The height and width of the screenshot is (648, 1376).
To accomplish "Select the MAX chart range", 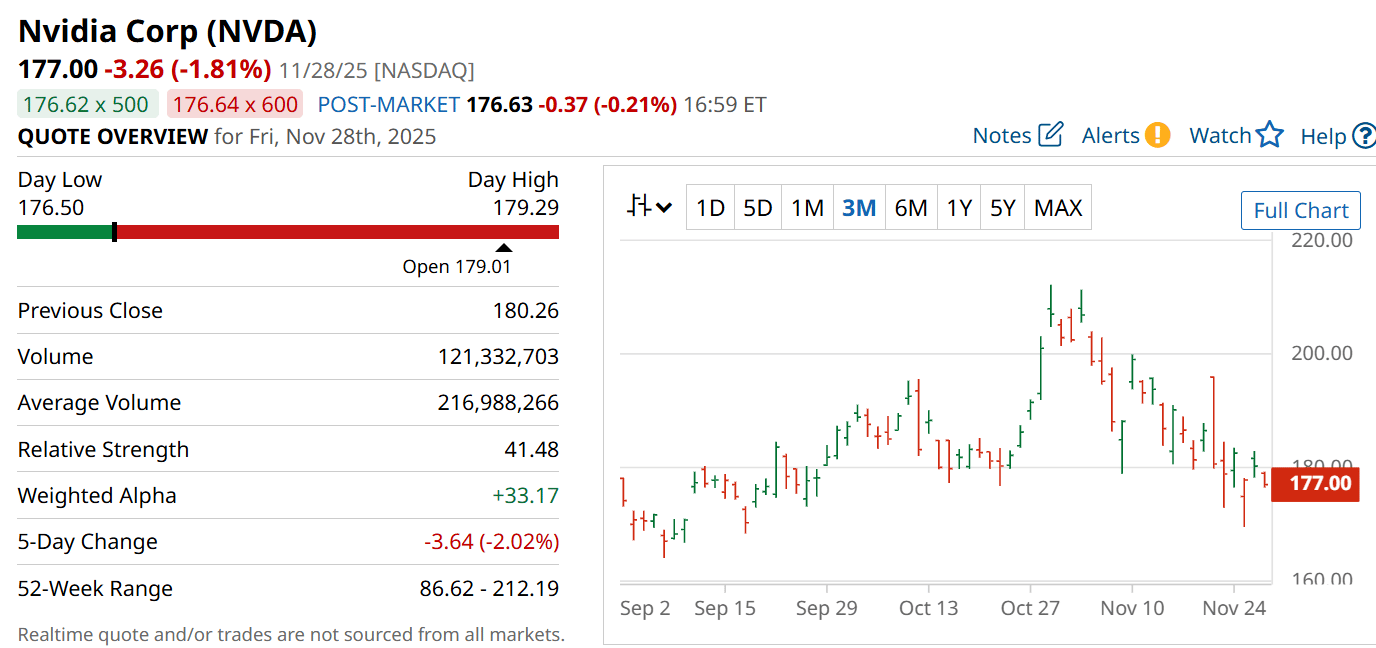I will [x=1058, y=208].
